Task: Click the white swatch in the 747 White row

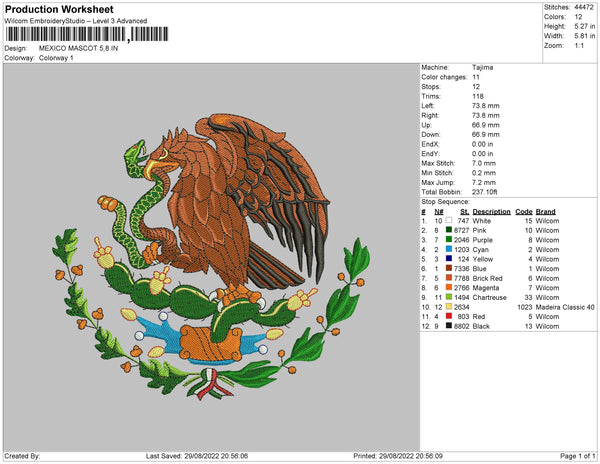Action: coord(449,220)
